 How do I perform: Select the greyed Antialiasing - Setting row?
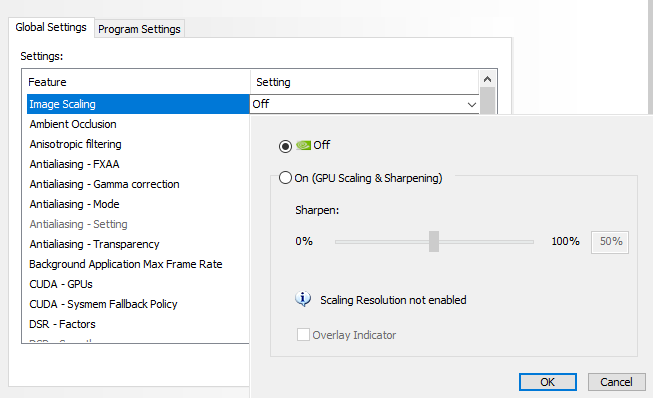coord(138,224)
